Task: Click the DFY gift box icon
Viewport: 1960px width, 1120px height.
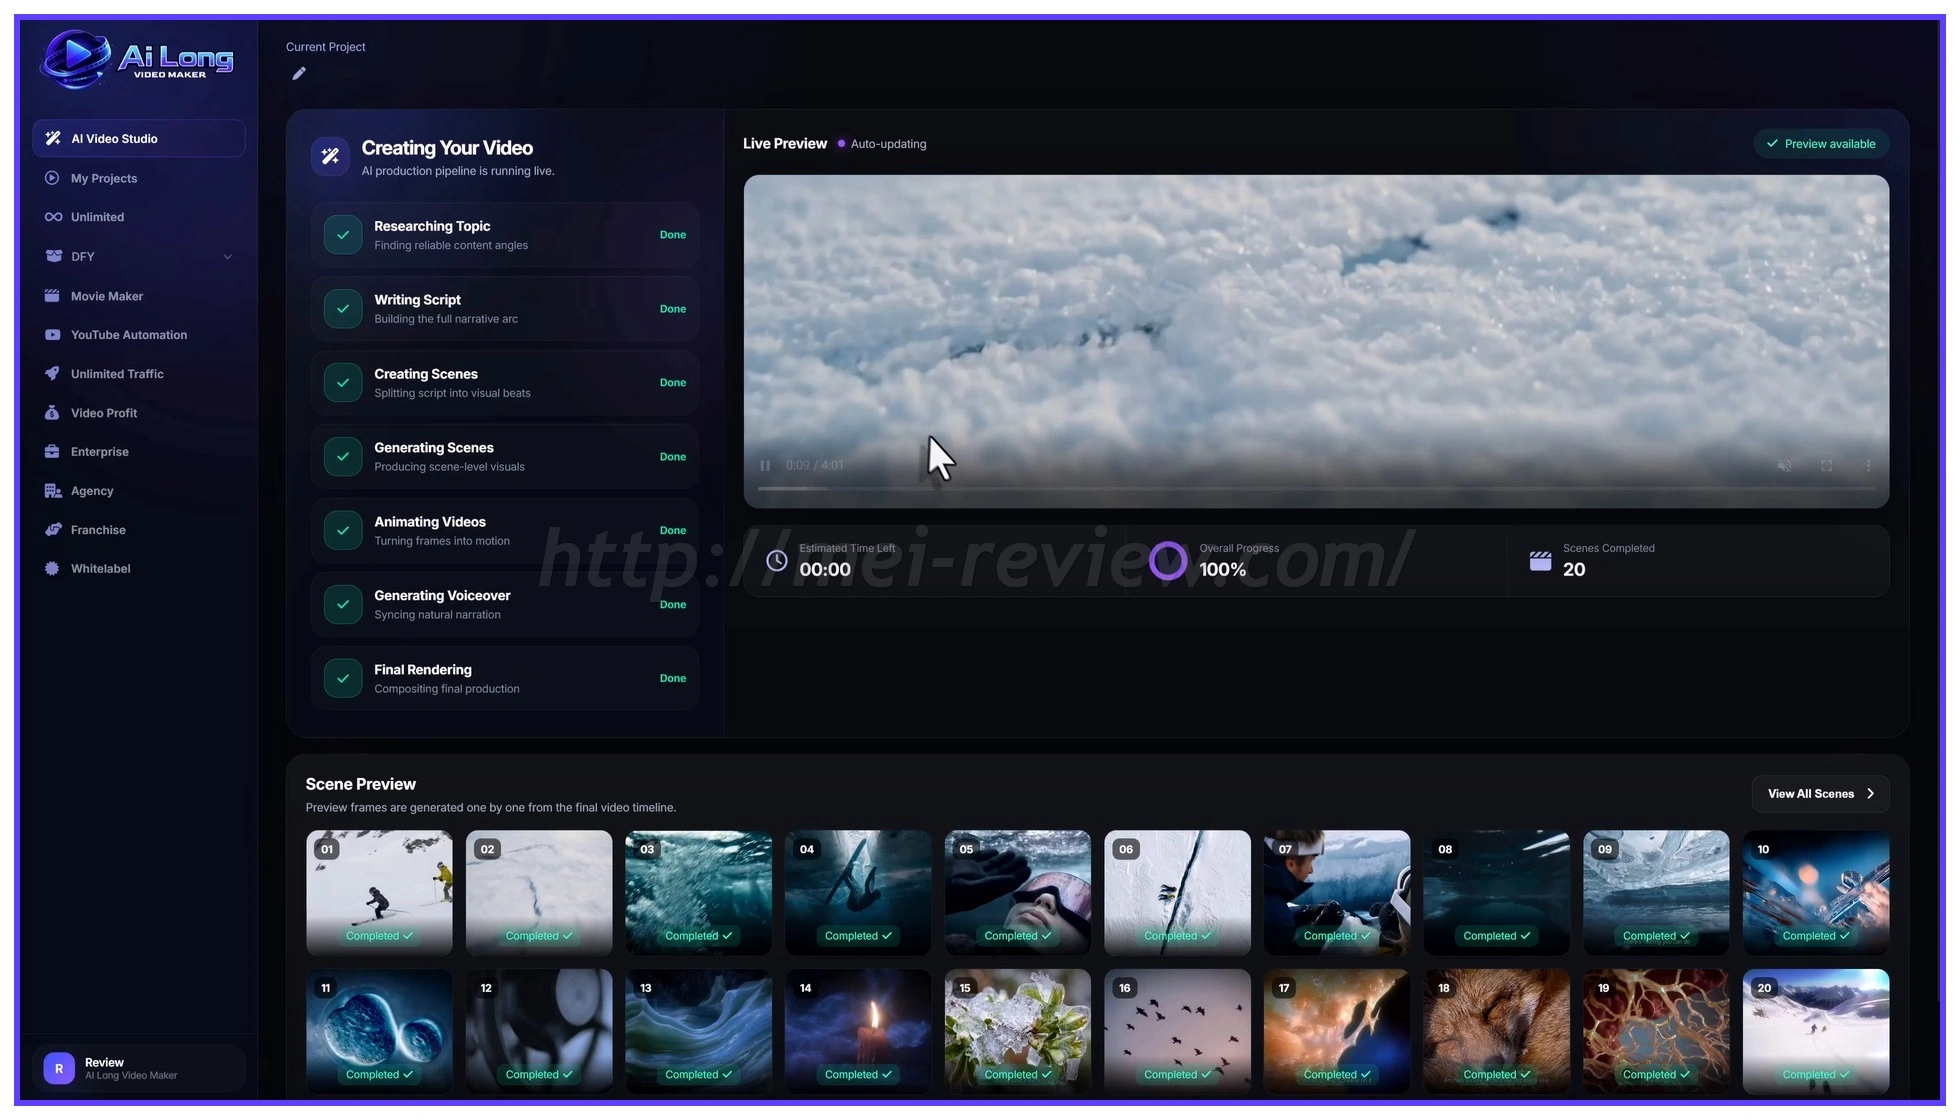Action: (53, 256)
